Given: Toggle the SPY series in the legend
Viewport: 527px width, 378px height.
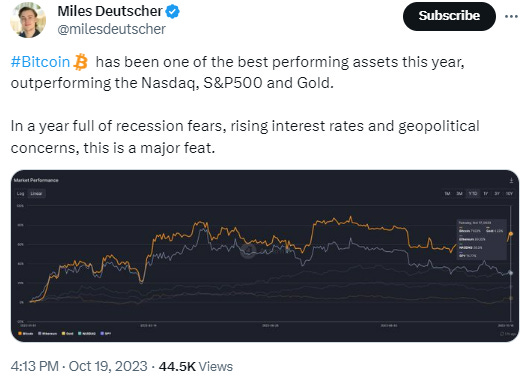Looking at the screenshot, I should [x=106, y=333].
